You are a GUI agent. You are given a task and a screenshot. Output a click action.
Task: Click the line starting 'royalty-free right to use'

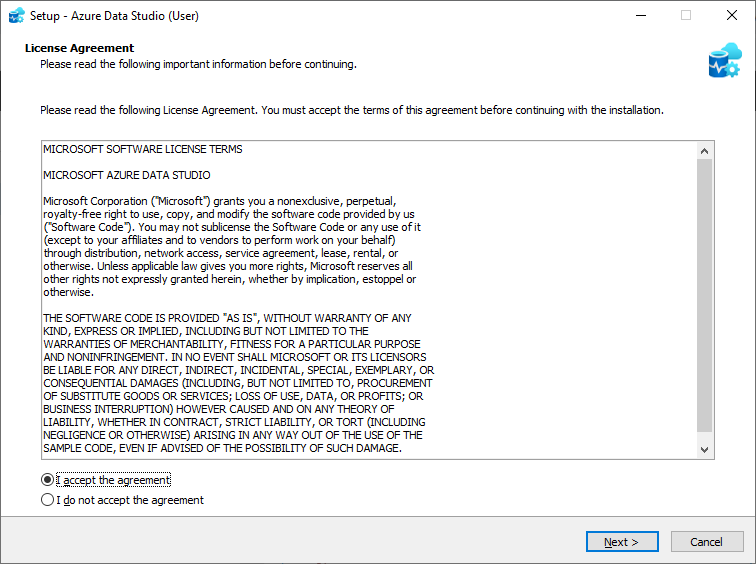[229, 214]
